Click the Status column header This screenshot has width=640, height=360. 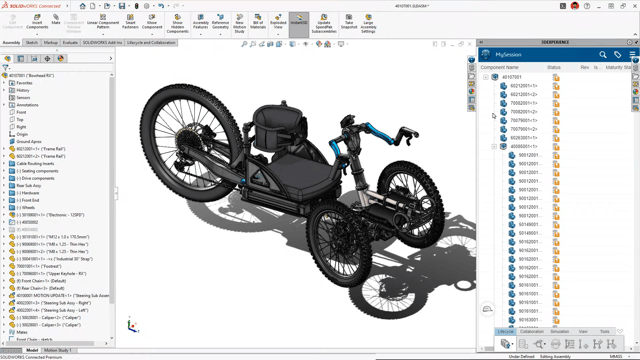[x=554, y=67]
